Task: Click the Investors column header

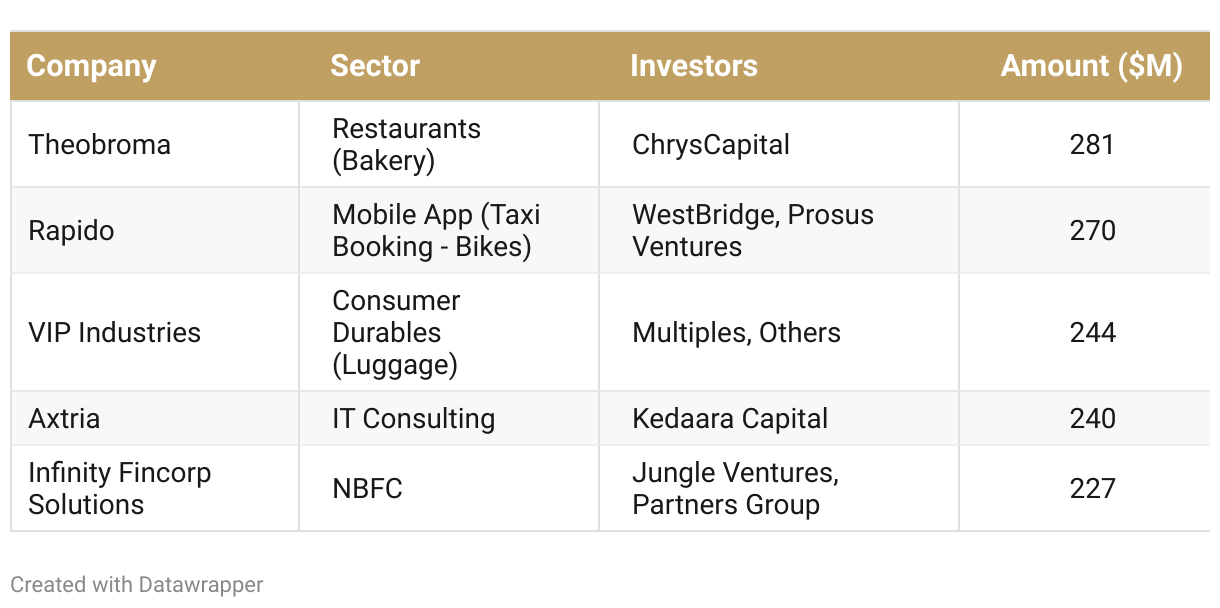Action: coord(693,66)
